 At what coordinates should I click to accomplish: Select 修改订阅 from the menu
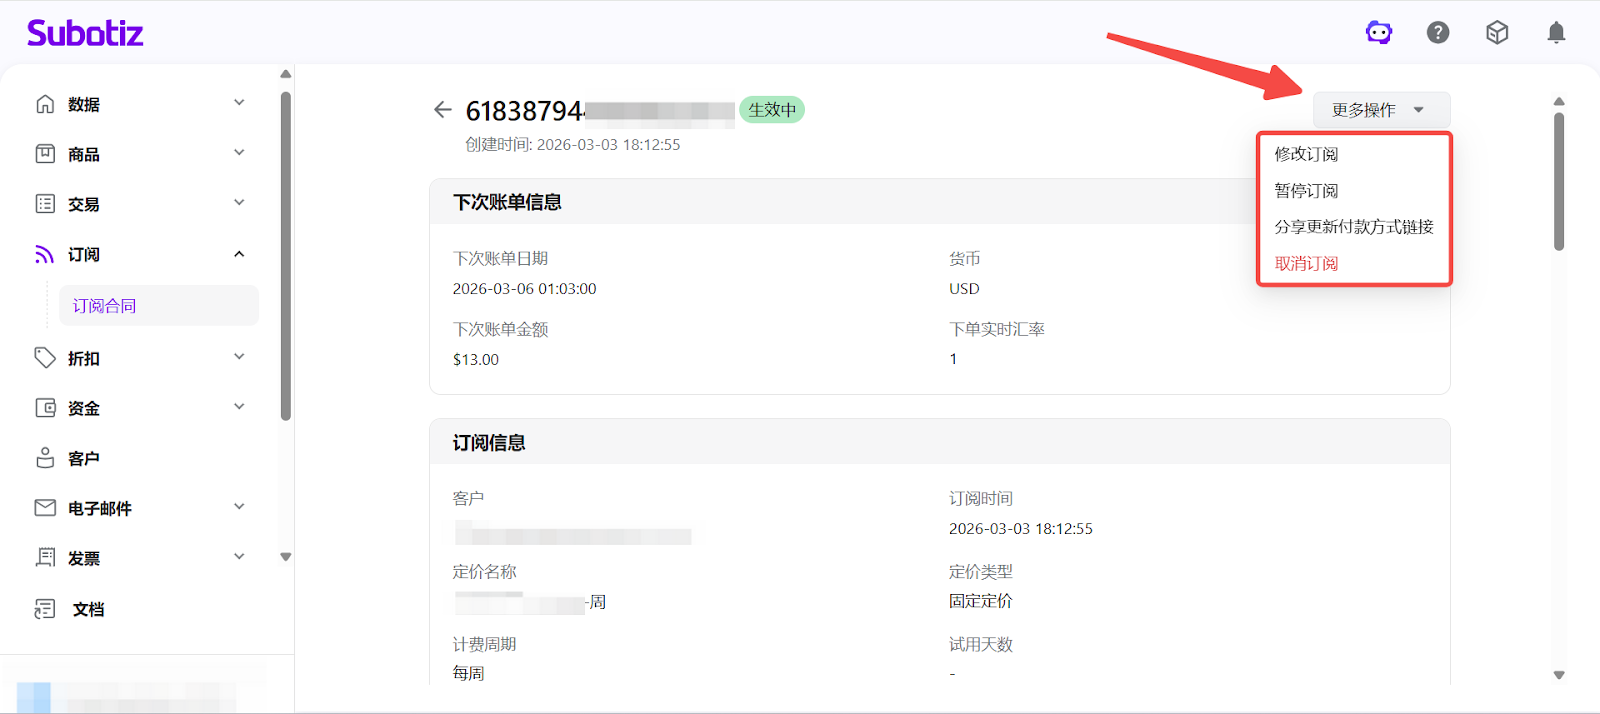pos(1306,154)
